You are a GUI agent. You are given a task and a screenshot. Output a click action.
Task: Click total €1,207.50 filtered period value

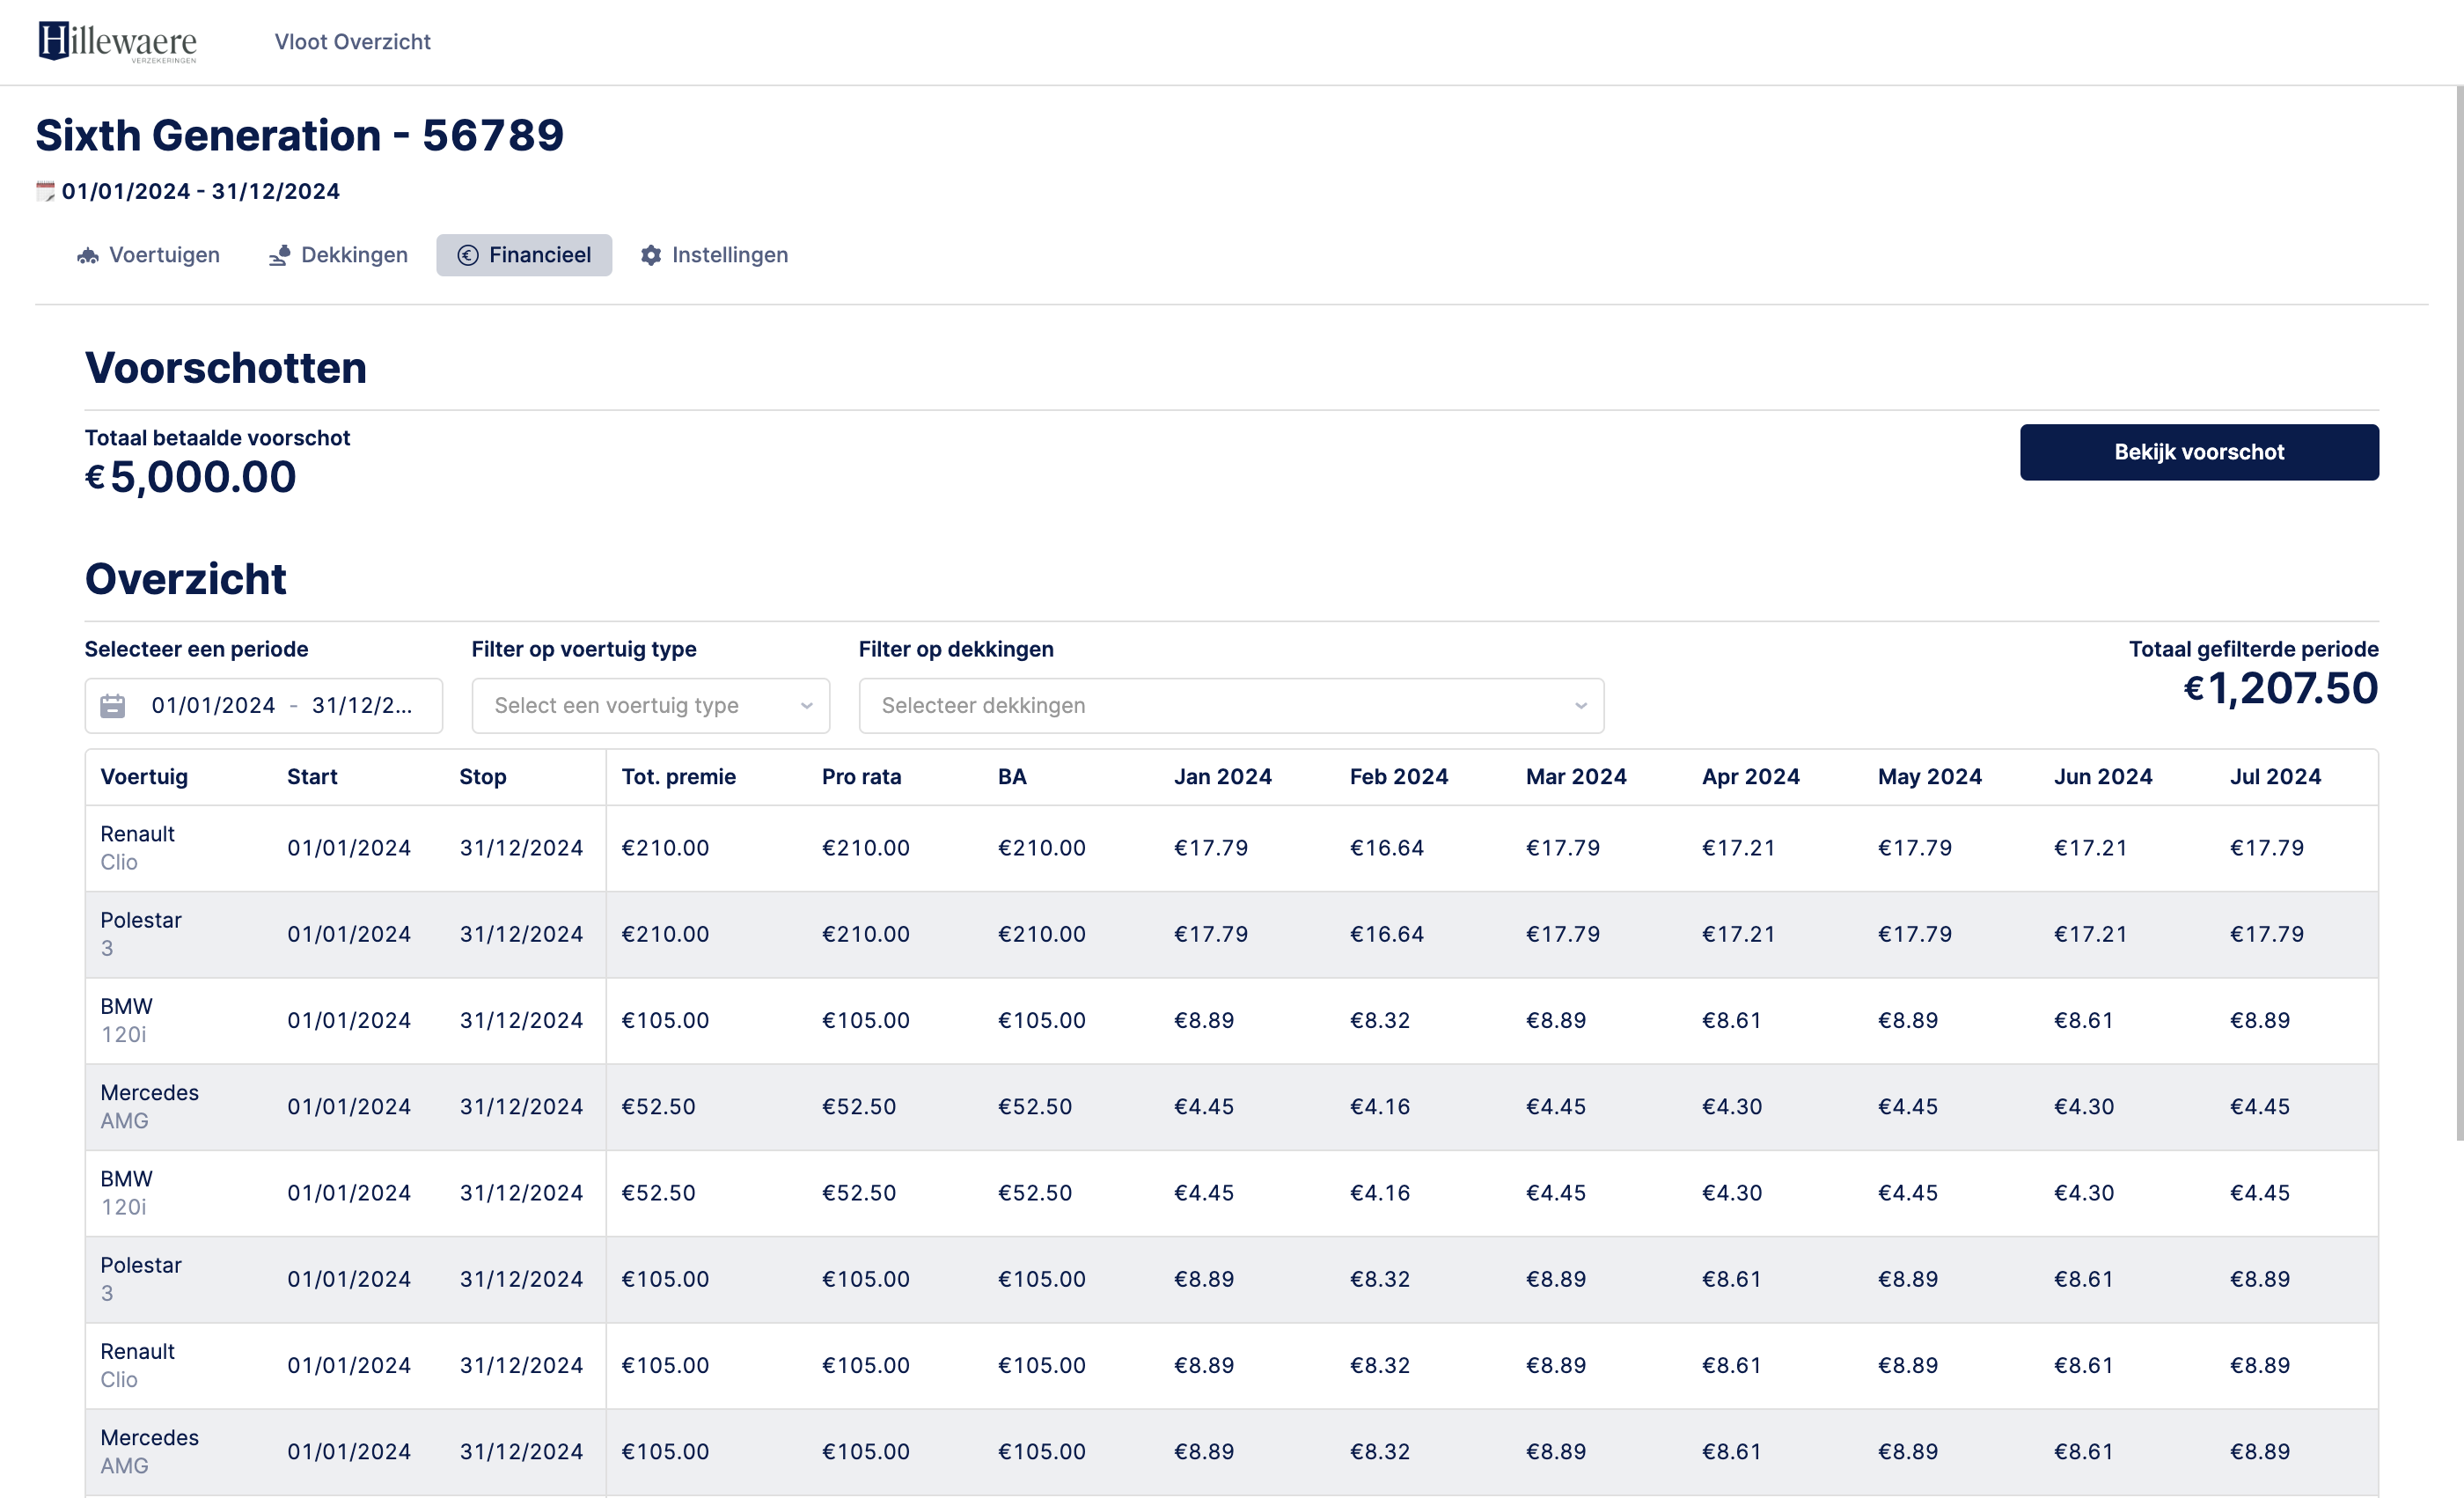tap(2280, 688)
